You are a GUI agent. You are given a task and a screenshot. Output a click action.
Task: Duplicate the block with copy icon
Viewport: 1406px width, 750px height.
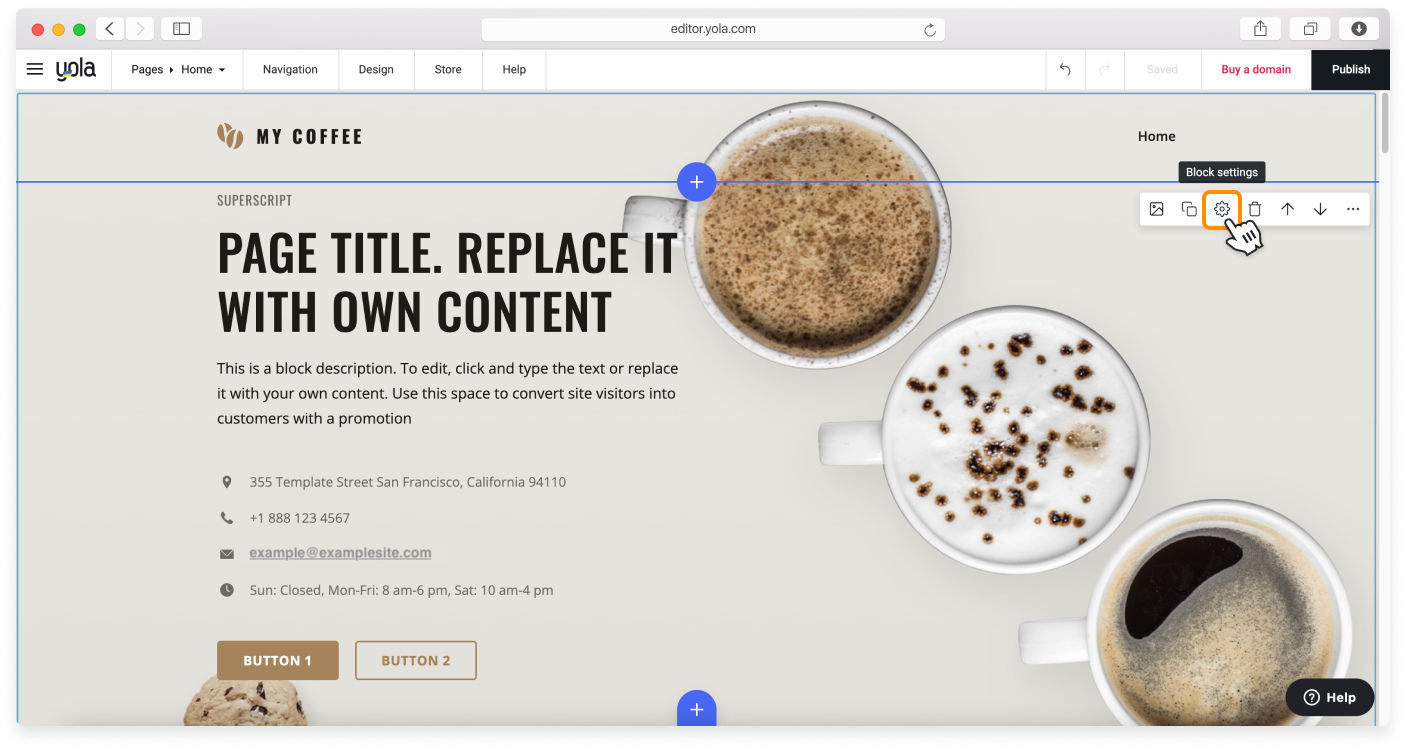click(1189, 209)
